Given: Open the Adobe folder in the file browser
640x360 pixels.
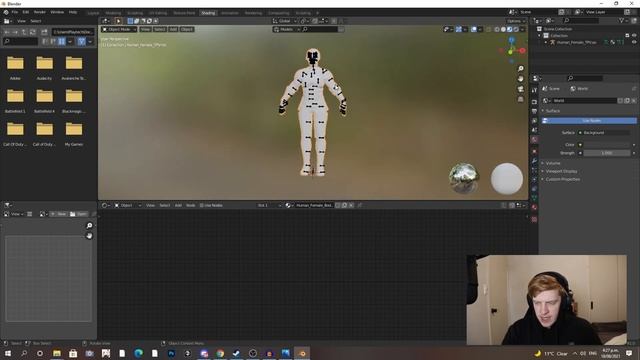Looking at the screenshot, I should [x=15, y=67].
